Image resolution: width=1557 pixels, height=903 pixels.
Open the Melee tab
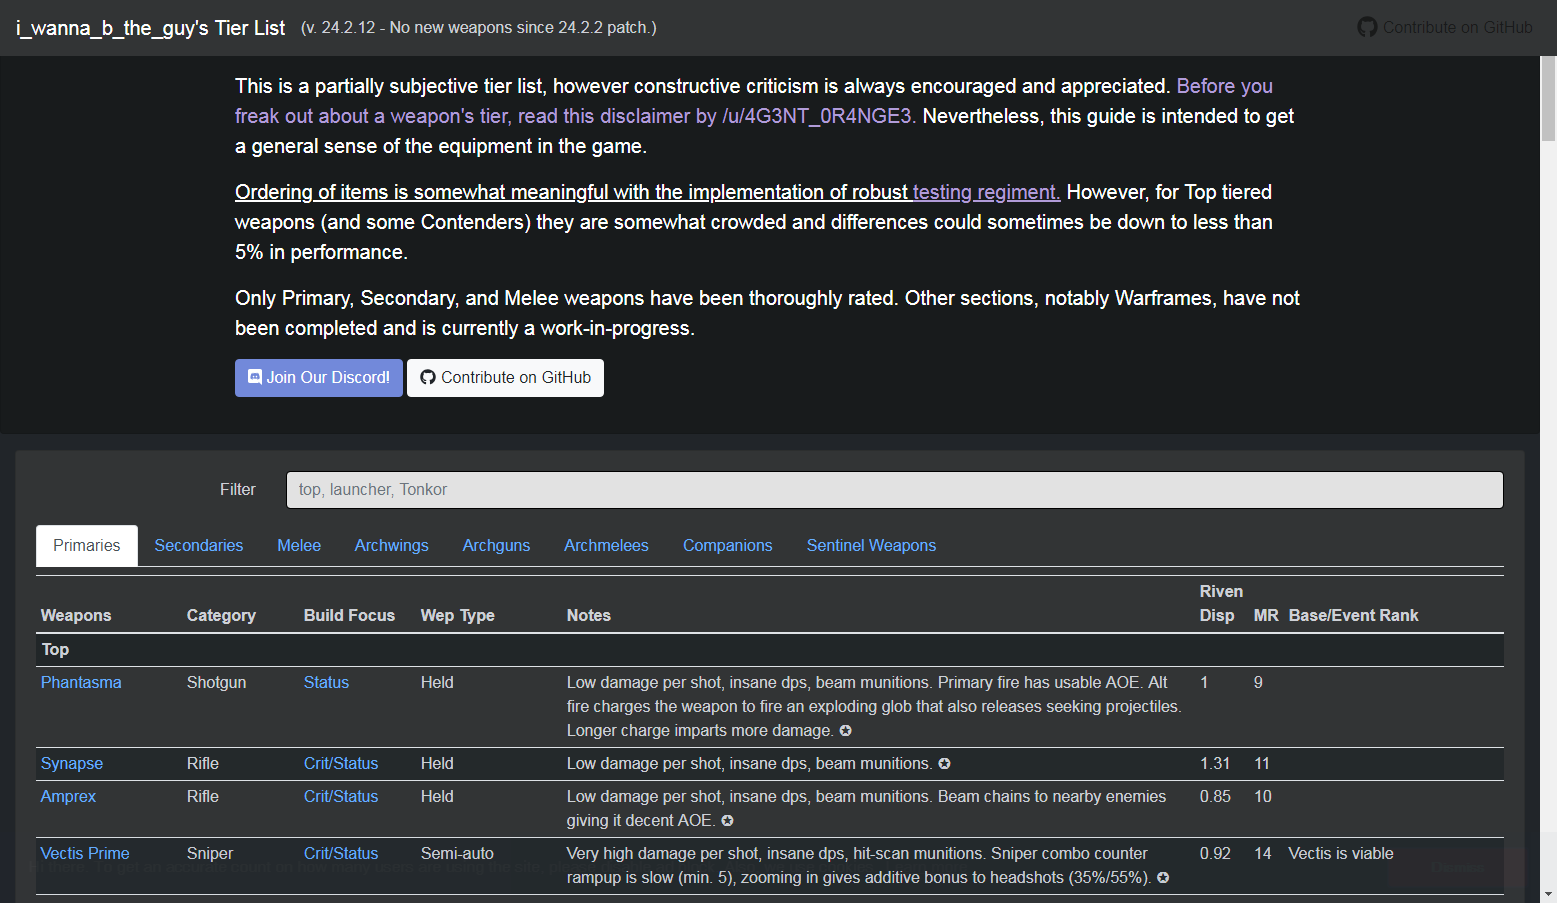299,546
